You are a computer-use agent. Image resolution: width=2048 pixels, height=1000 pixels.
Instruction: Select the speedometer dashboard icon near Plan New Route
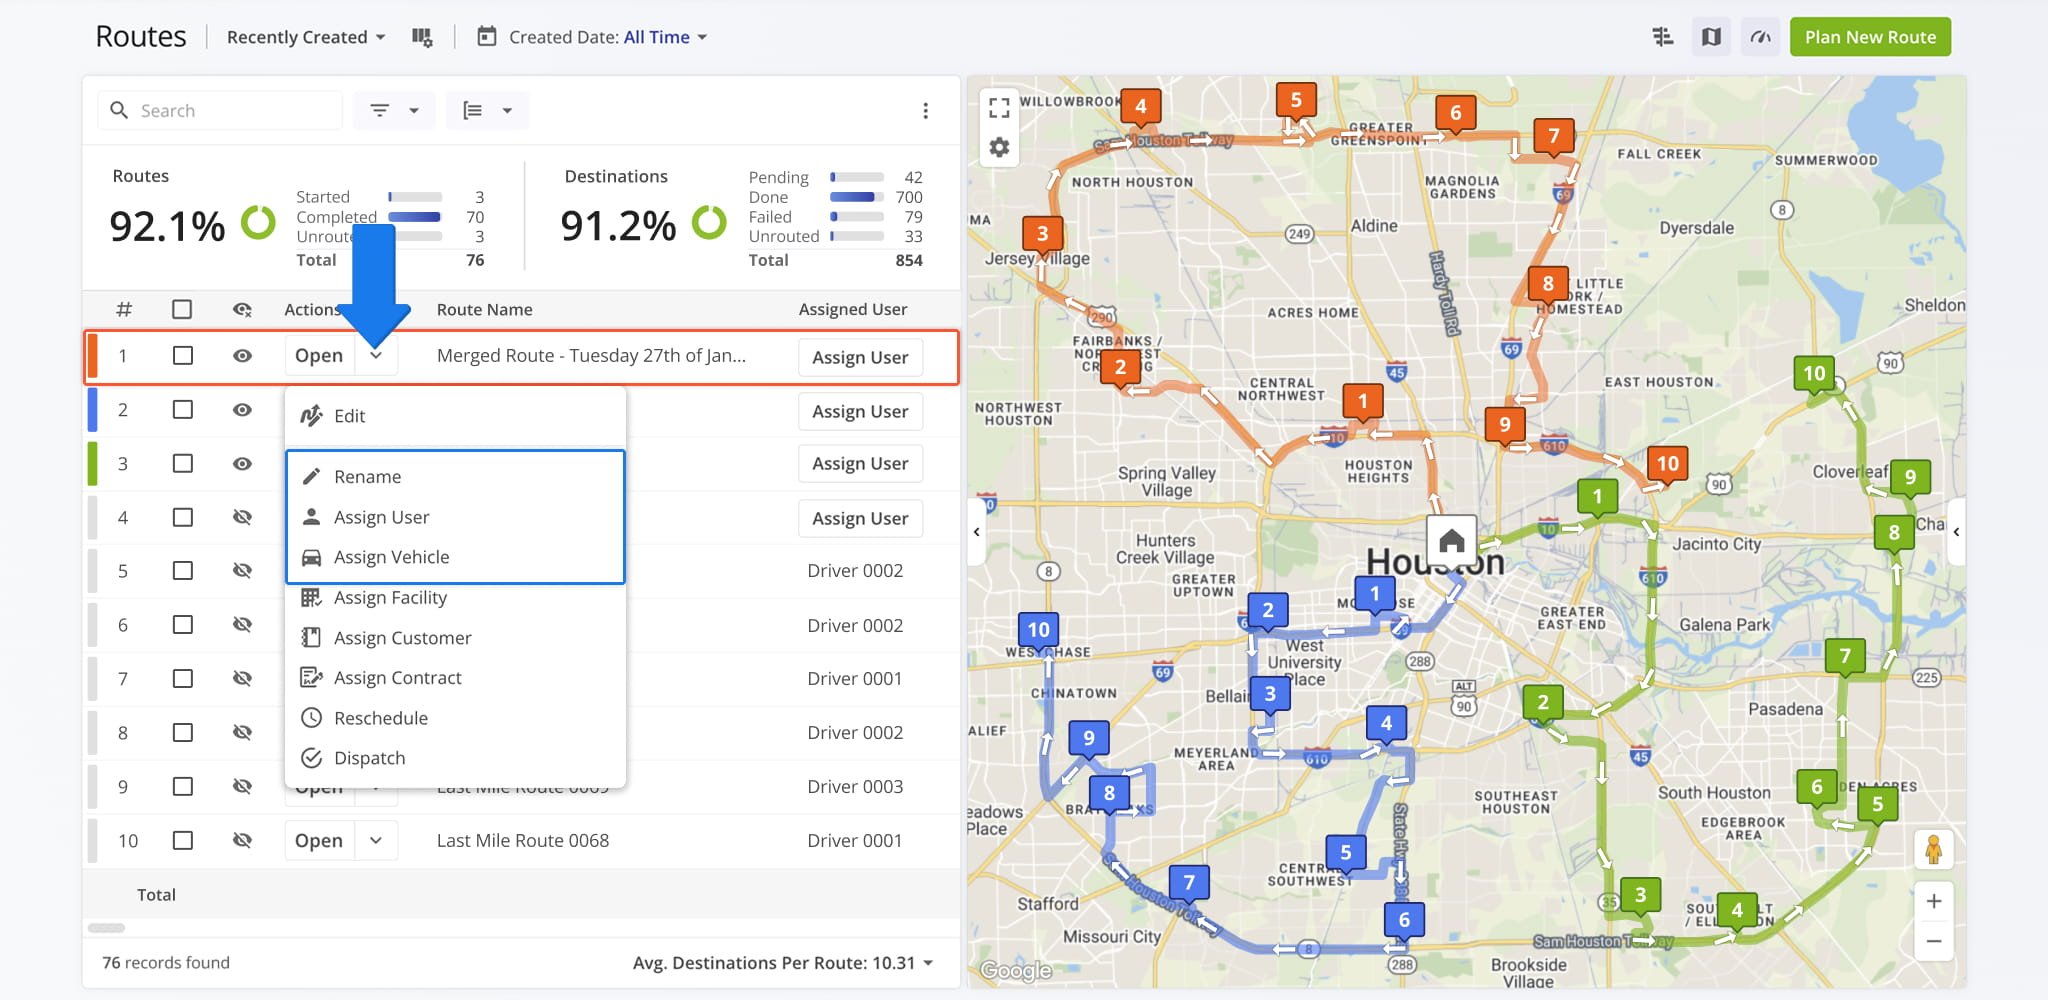click(x=1760, y=36)
